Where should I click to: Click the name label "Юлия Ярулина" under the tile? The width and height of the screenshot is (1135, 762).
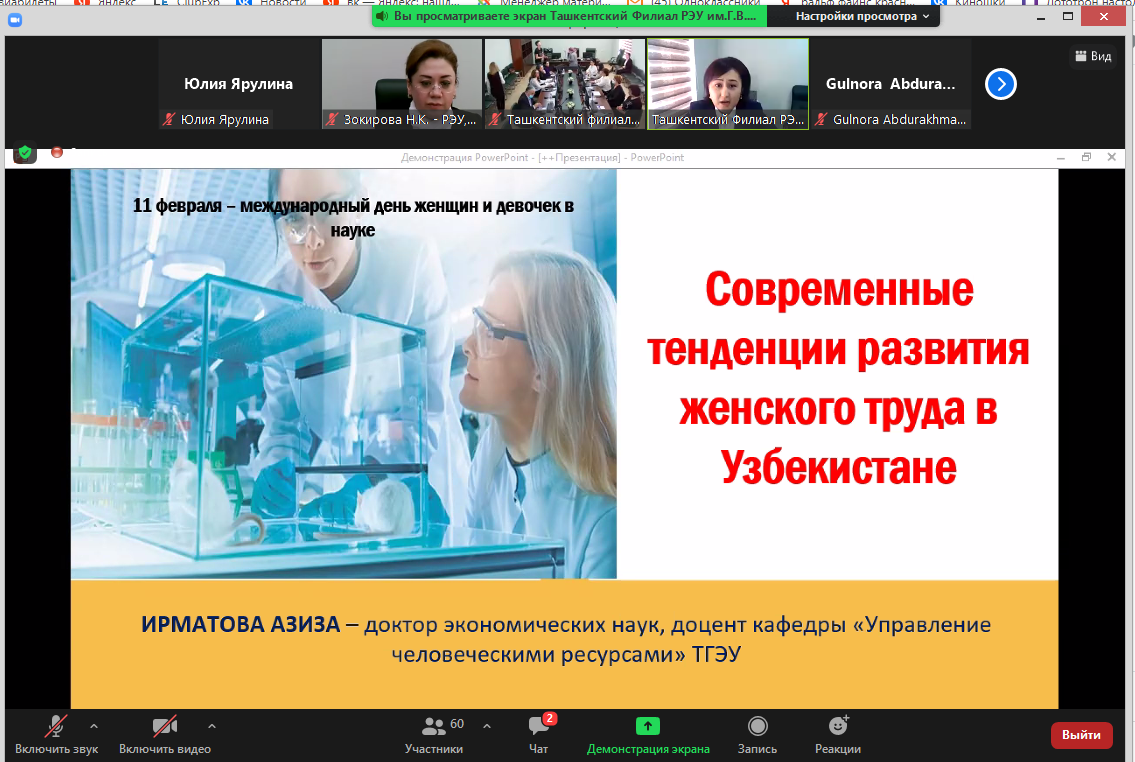pyautogui.click(x=224, y=119)
